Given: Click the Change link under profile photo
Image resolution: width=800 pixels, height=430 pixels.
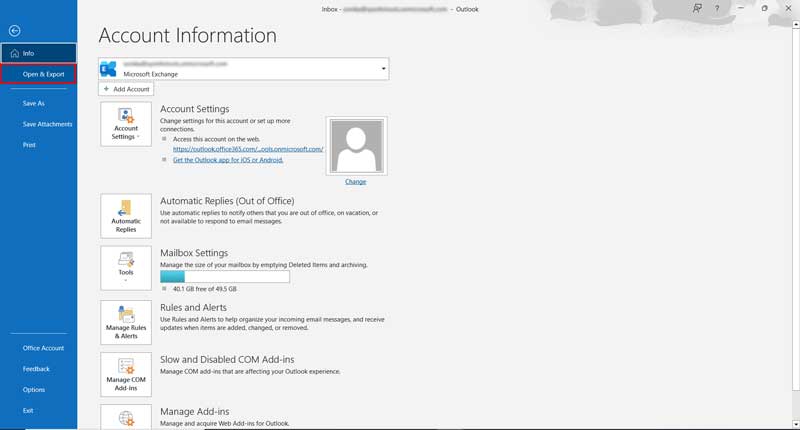Looking at the screenshot, I should (x=356, y=182).
